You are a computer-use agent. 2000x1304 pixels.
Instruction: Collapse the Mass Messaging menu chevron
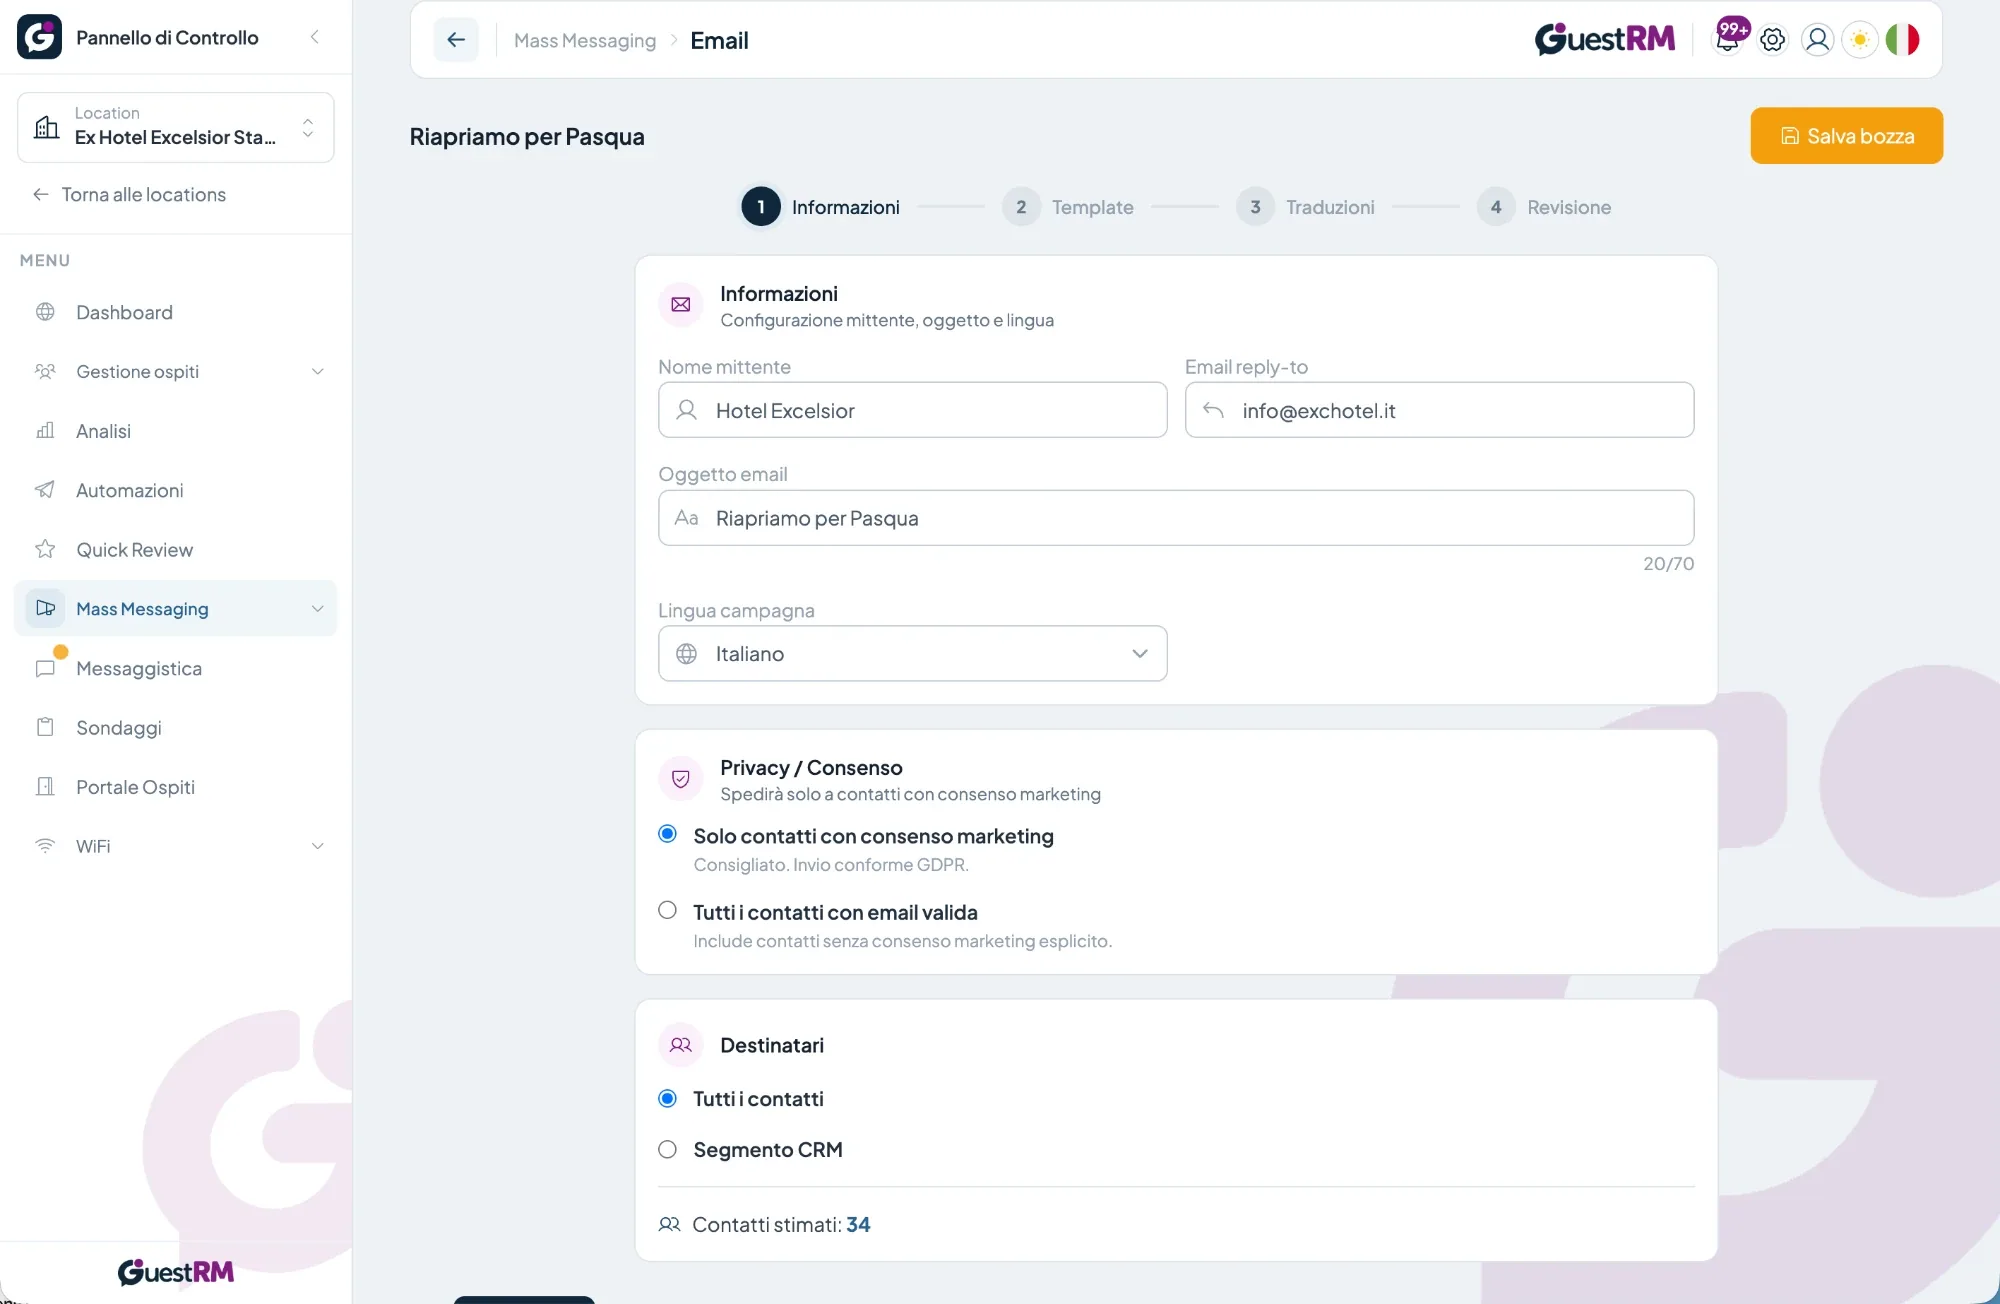coord(318,609)
